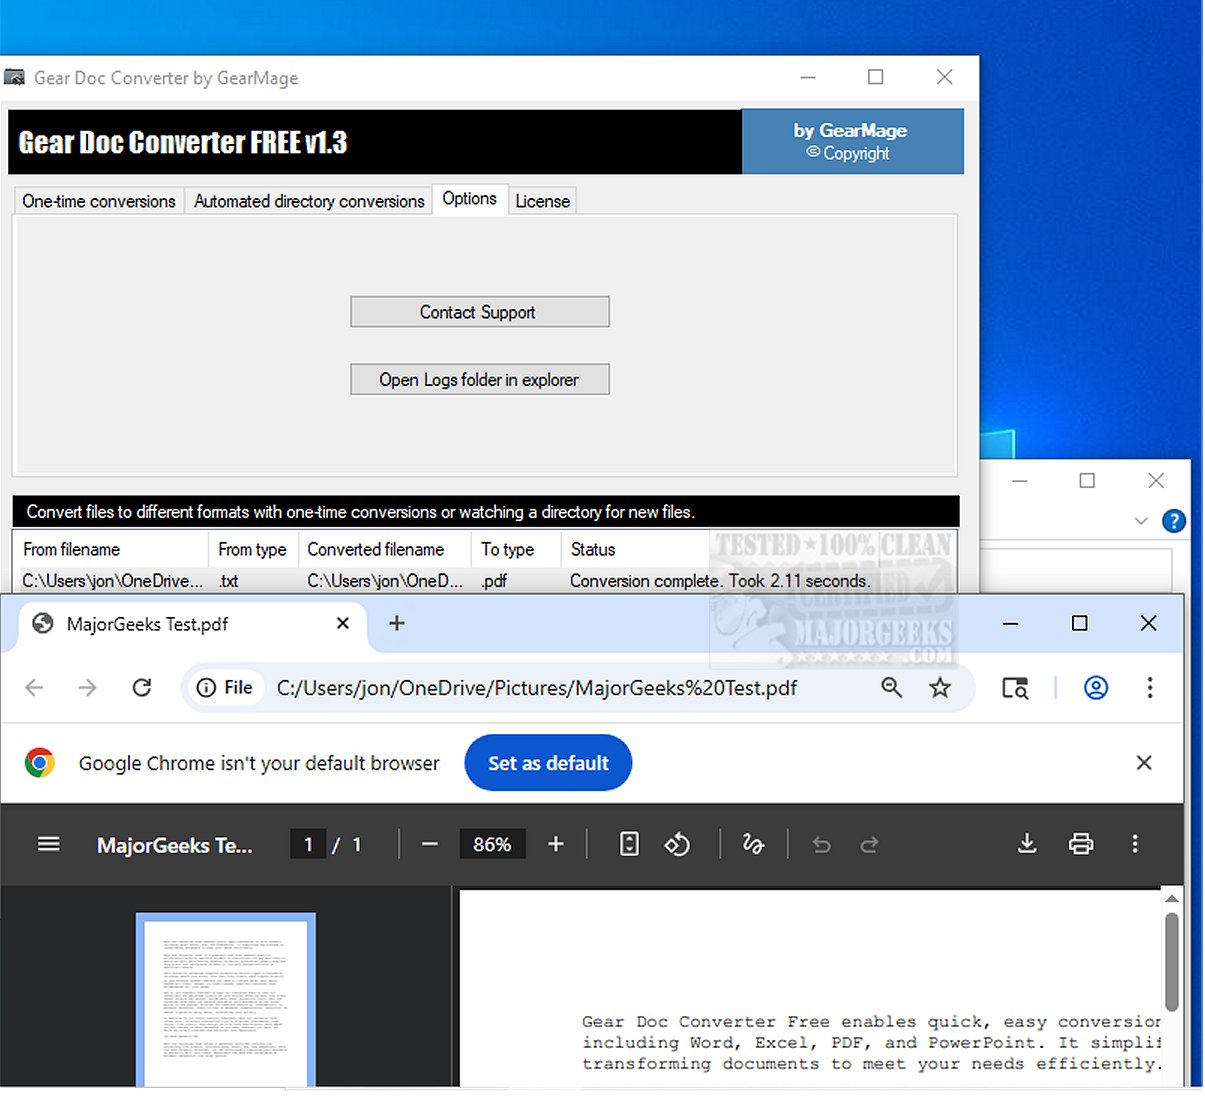Click the by GearMage Copyright banner
This screenshot has height=1097, width=1205.
tap(852, 142)
